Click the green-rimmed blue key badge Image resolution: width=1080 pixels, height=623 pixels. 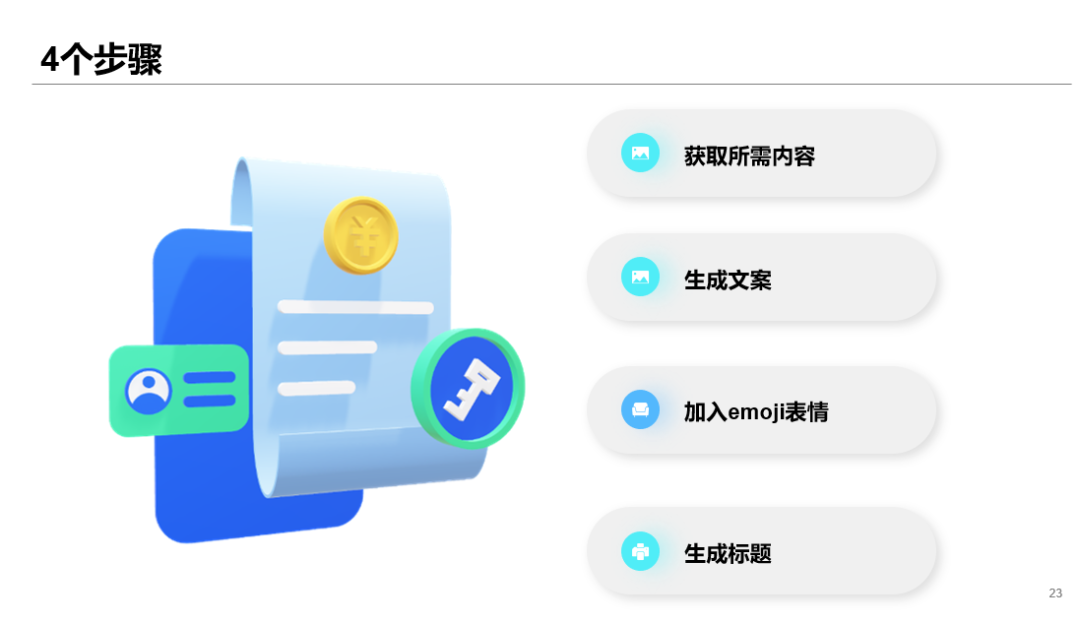468,389
